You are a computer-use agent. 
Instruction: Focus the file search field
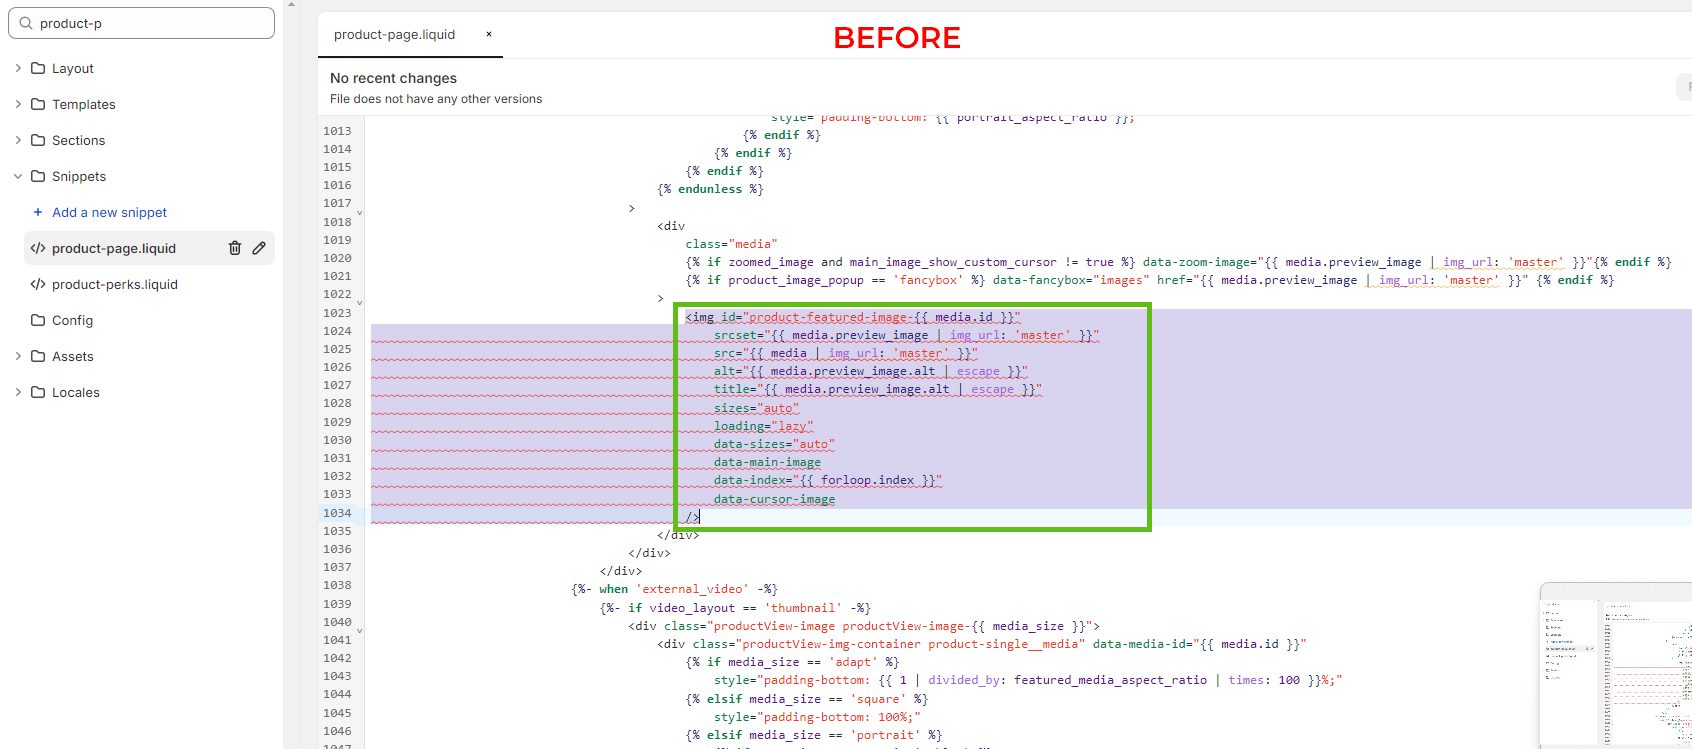141,23
